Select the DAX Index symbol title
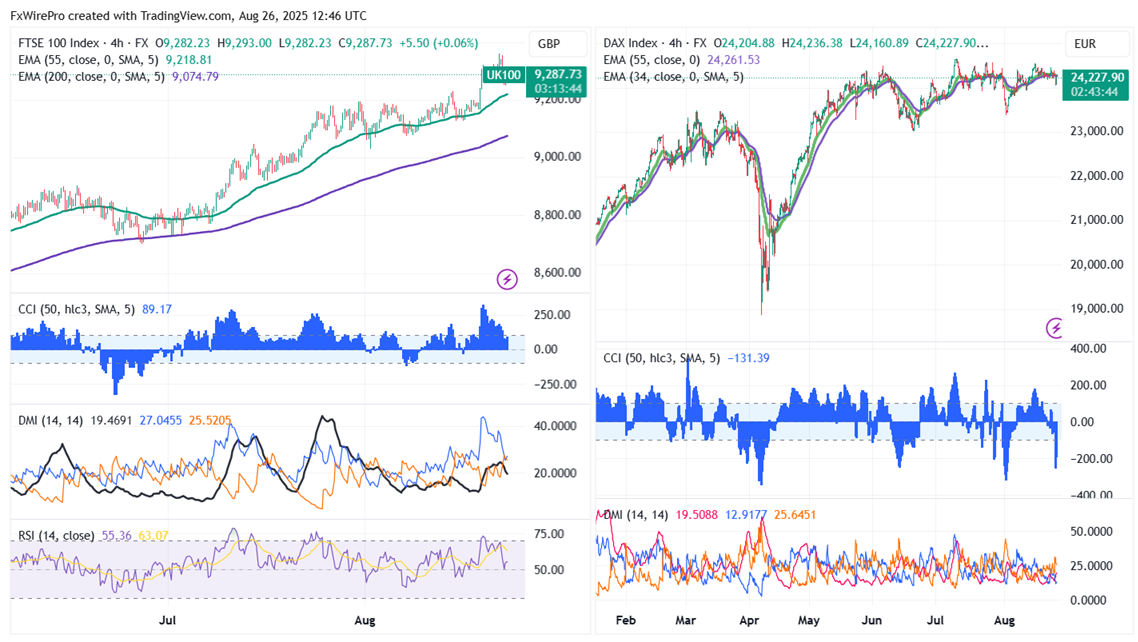The image size is (1138, 642). coord(631,44)
